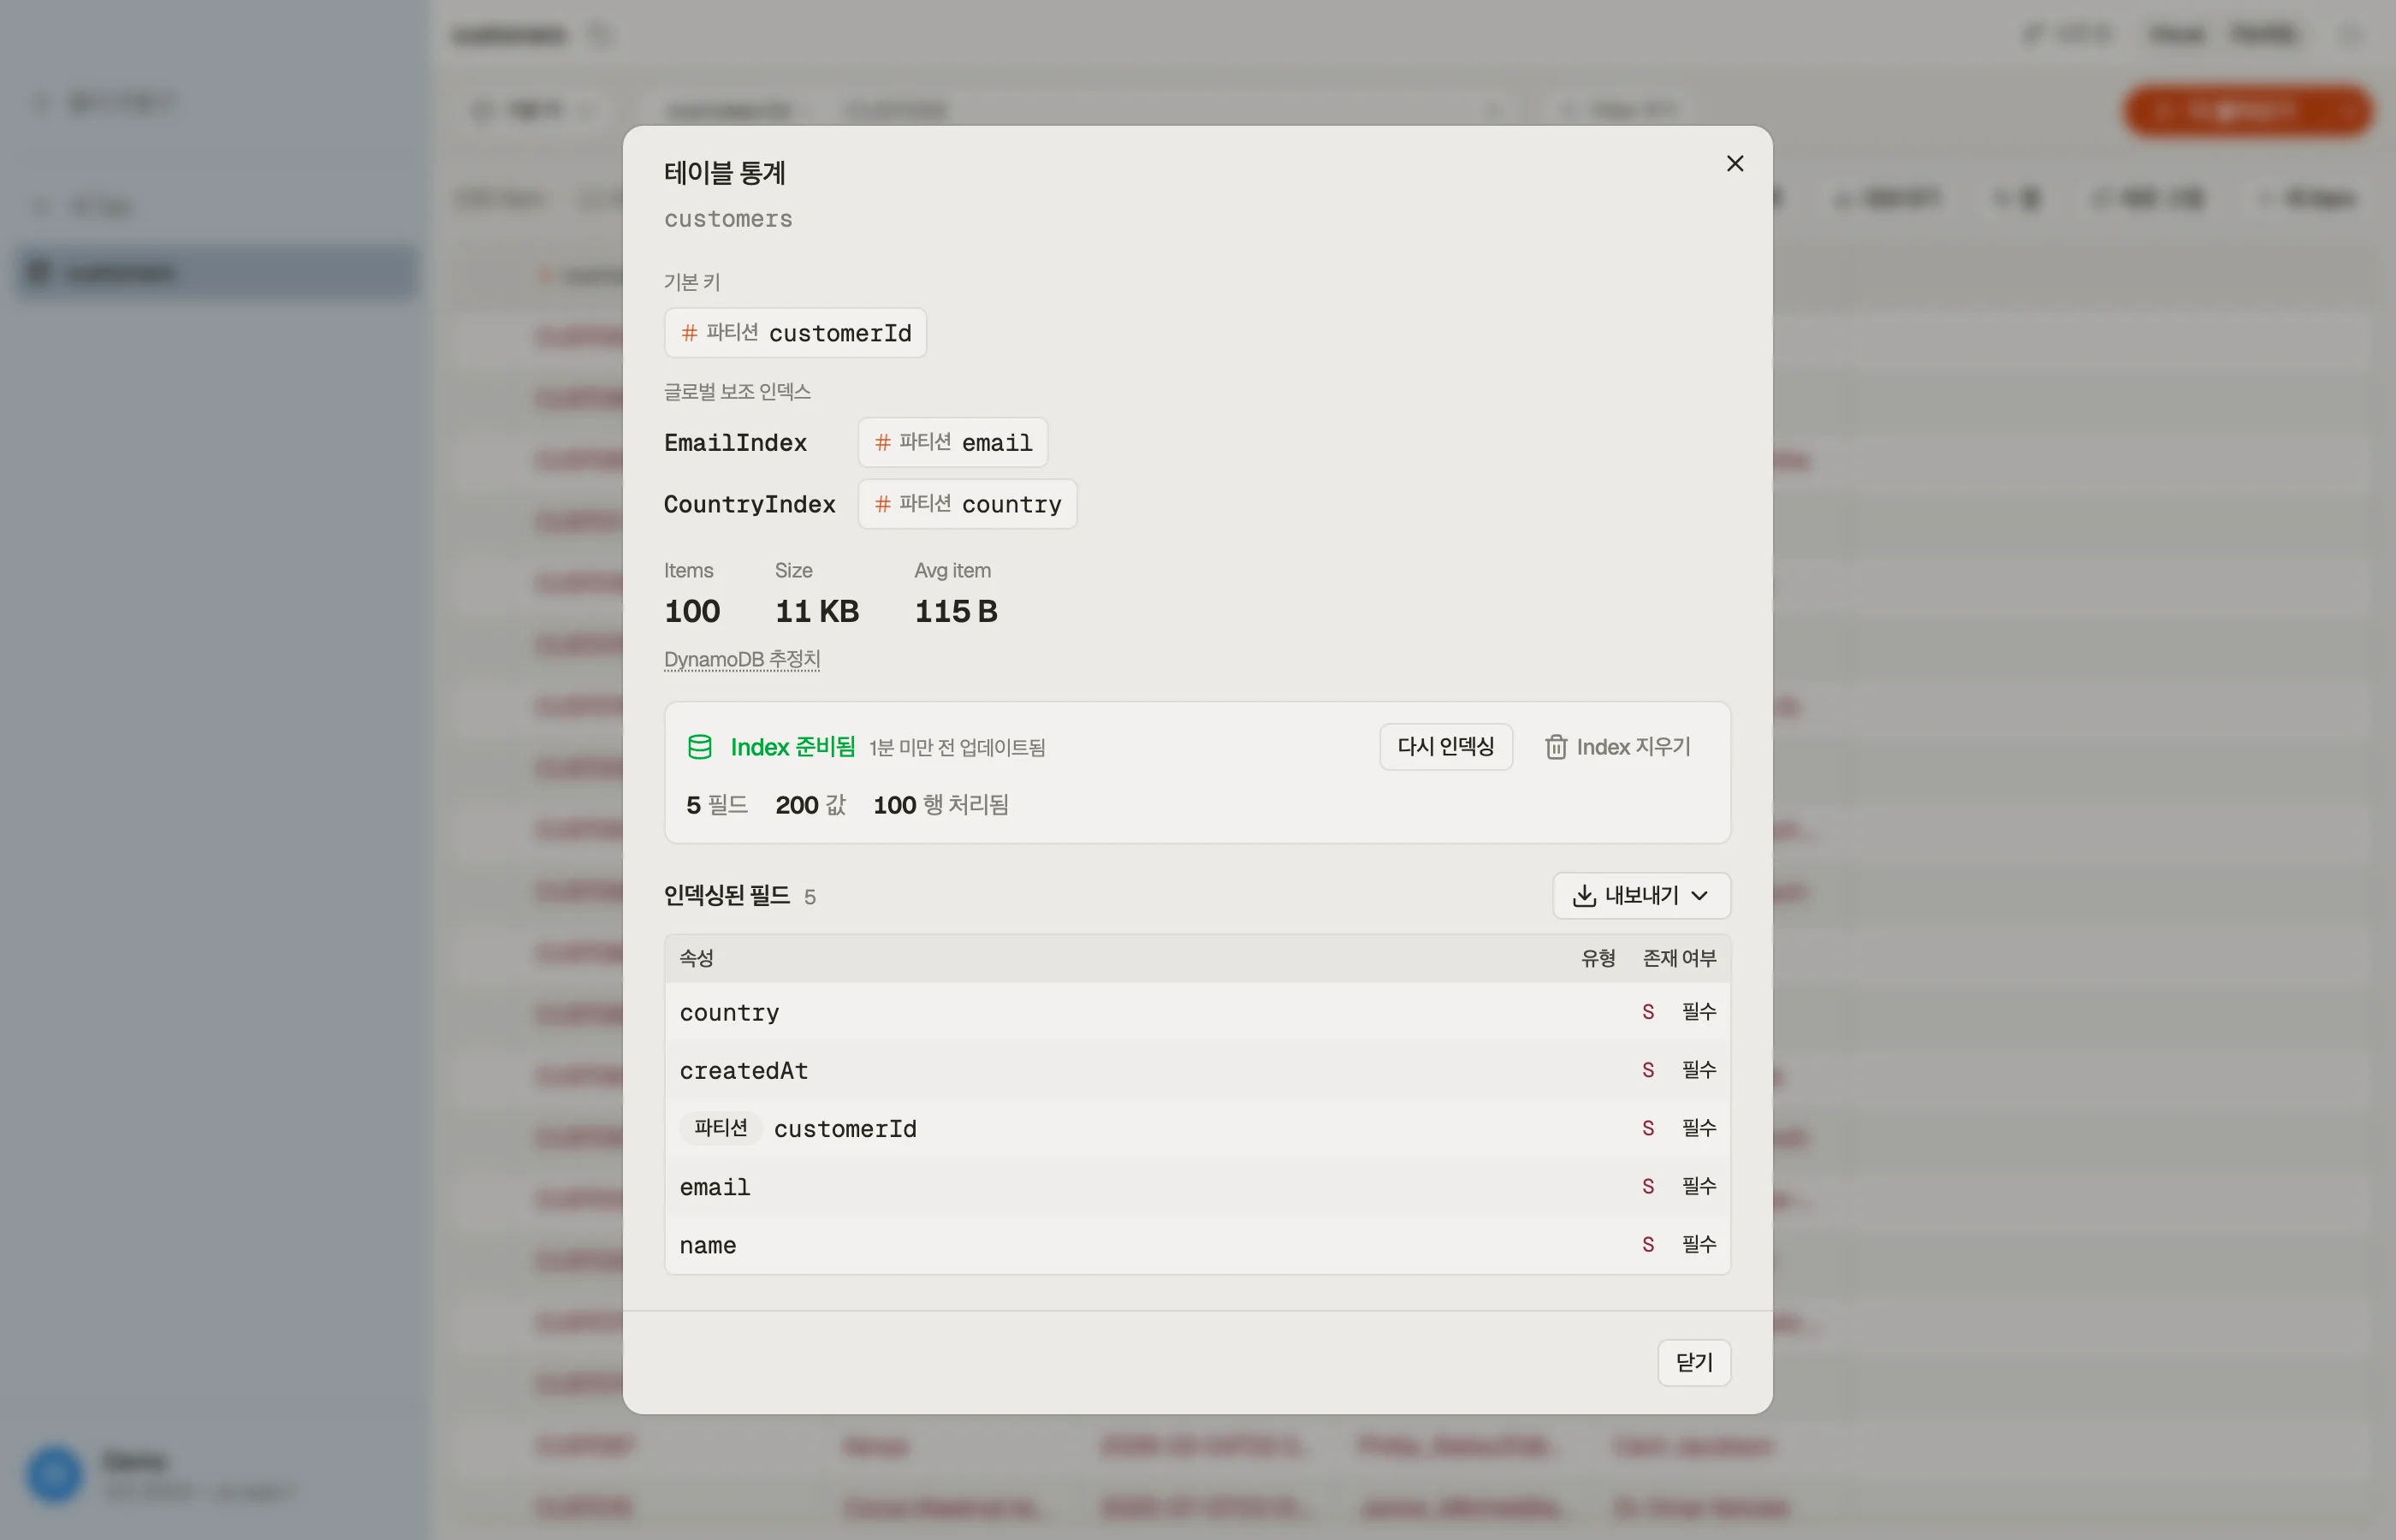The height and width of the screenshot is (1540, 2396).
Task: Click the 파티션 customerId primary key chip
Action: 795,333
